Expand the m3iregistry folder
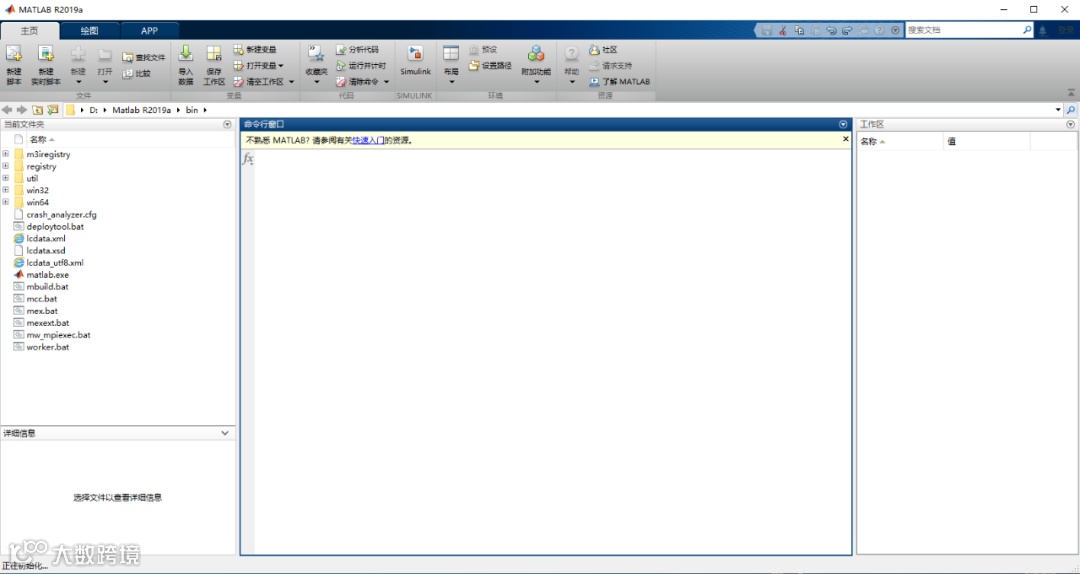Screen dimensions: 1080x574 coord(6,154)
